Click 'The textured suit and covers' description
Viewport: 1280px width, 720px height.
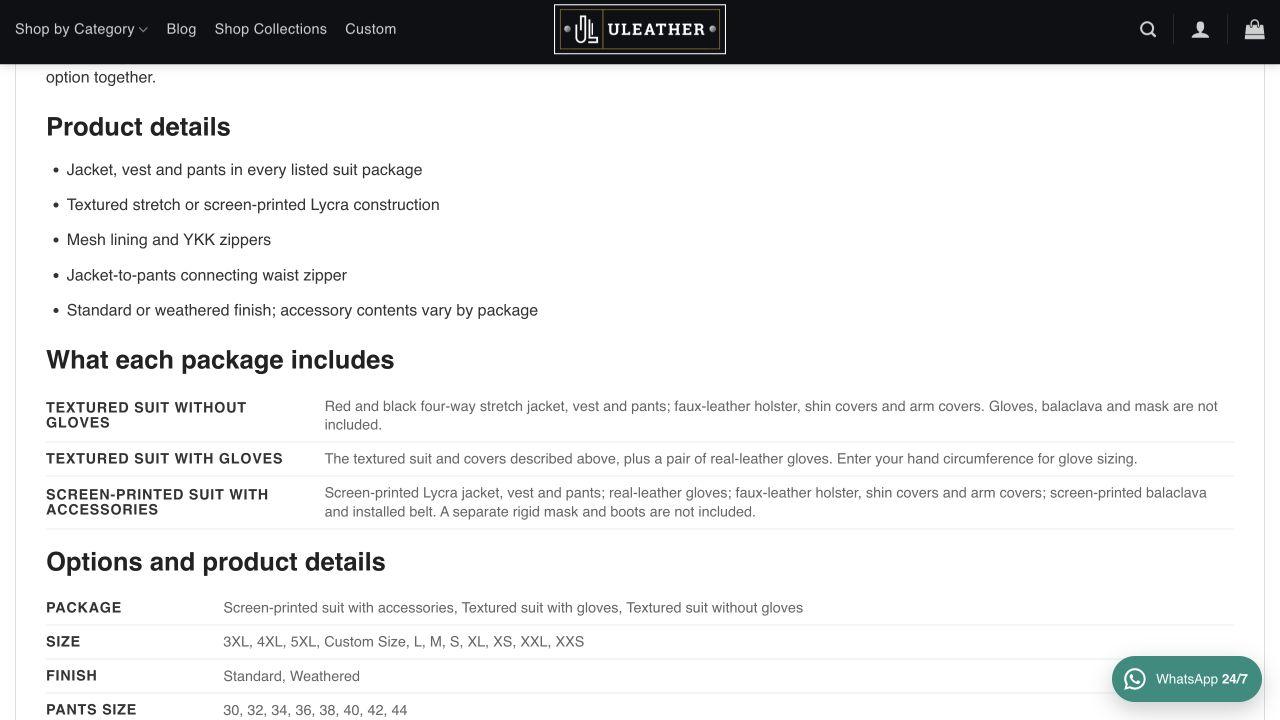731,459
